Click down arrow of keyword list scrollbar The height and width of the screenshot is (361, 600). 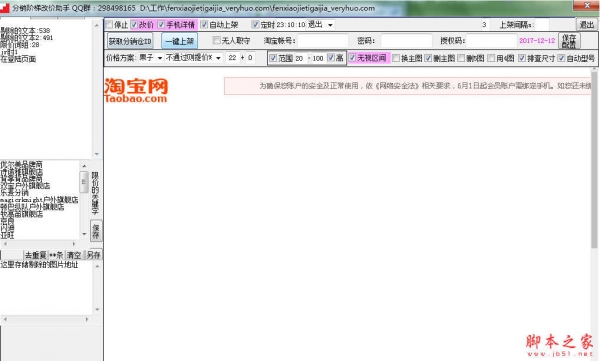[84, 234]
